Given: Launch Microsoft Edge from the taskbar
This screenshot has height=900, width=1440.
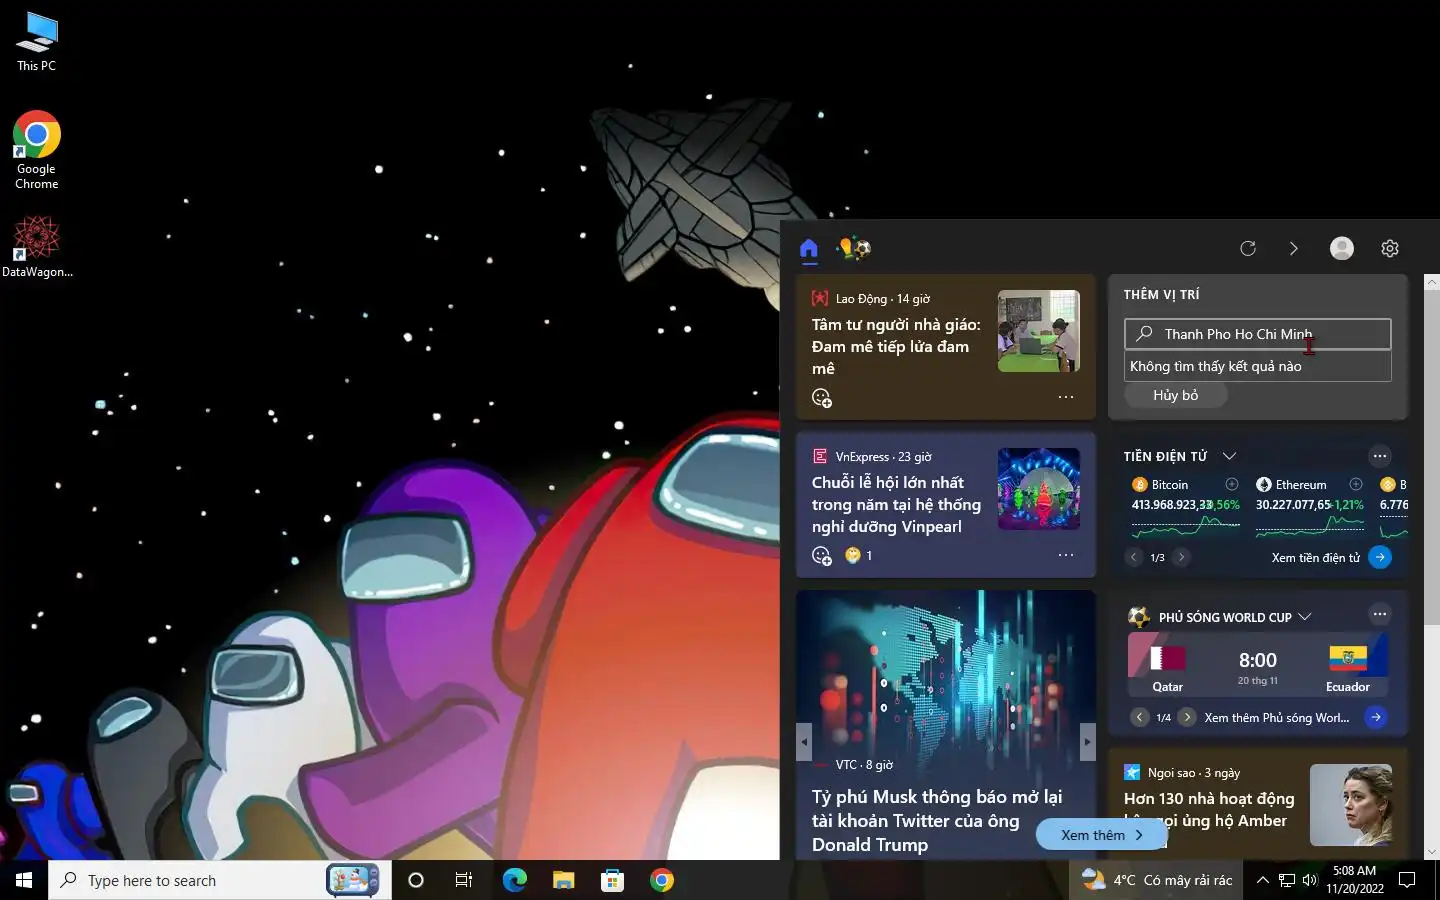Looking at the screenshot, I should (514, 880).
